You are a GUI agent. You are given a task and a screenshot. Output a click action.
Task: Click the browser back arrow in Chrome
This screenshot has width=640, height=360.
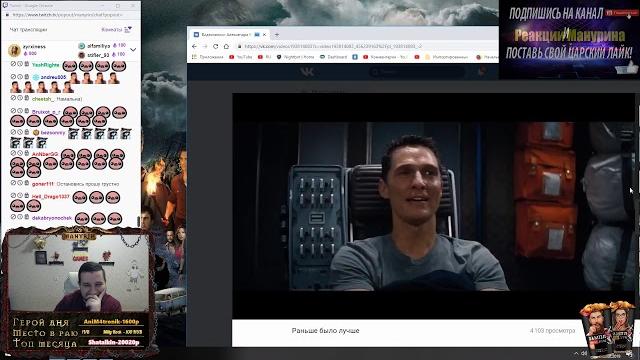[195, 47]
